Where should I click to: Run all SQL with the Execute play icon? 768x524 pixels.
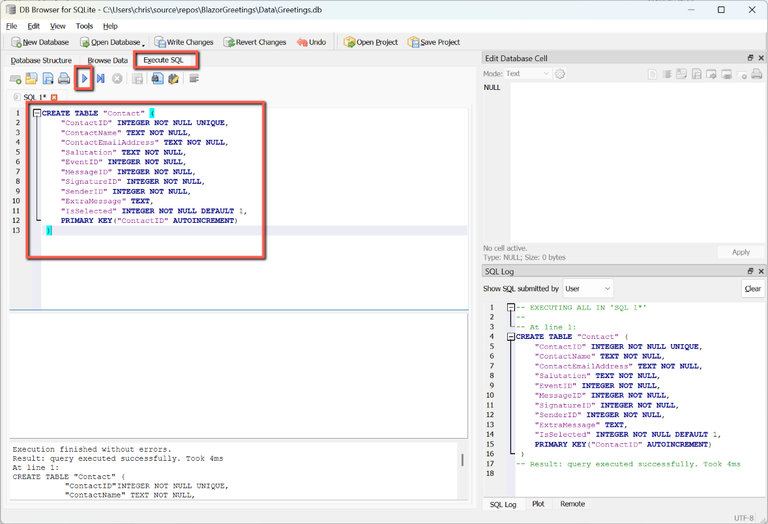[86, 78]
